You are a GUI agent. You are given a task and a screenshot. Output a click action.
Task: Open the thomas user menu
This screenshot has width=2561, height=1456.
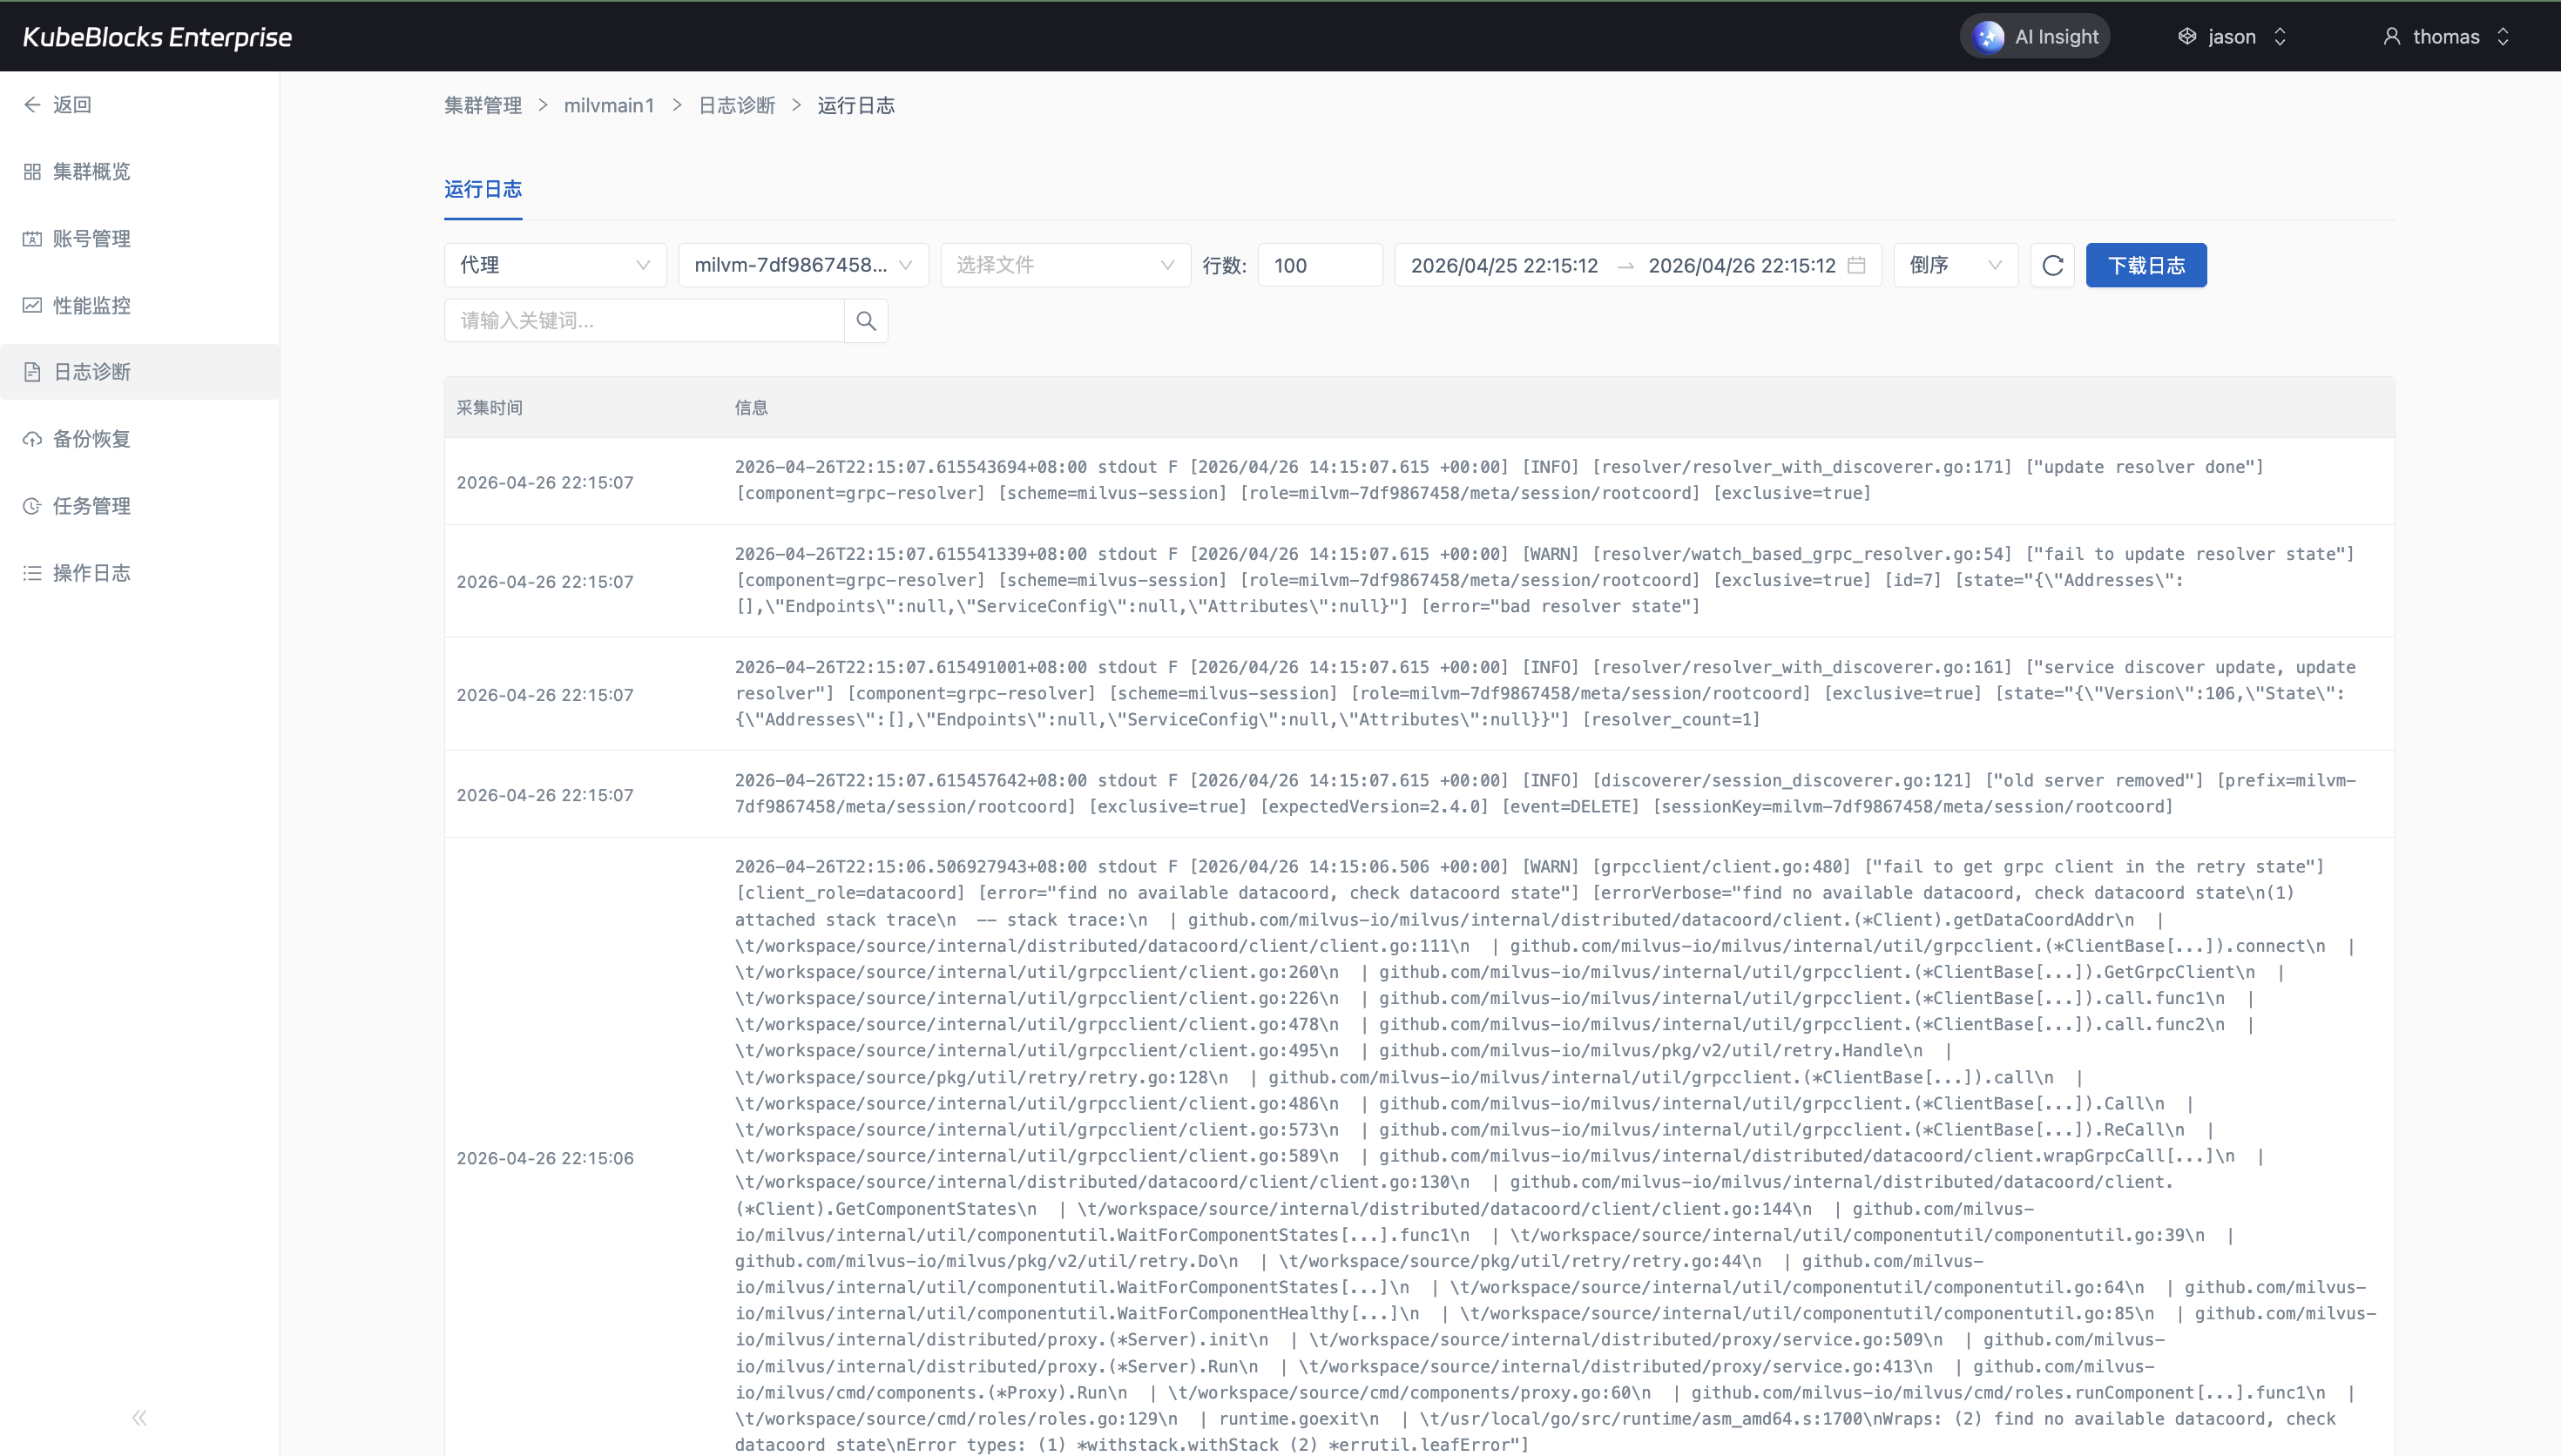pyautogui.click(x=2446, y=37)
